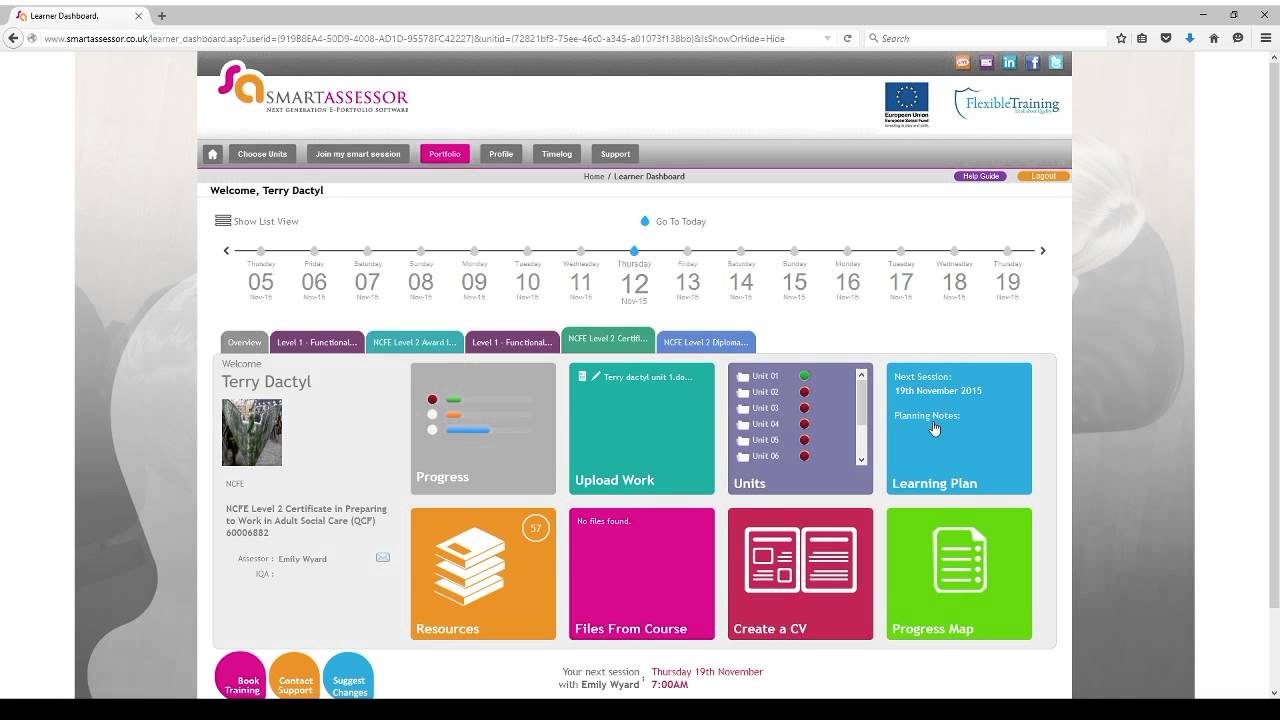Click the Choose Units button
Viewport: 1280px width, 720px height.
pyautogui.click(x=262, y=154)
